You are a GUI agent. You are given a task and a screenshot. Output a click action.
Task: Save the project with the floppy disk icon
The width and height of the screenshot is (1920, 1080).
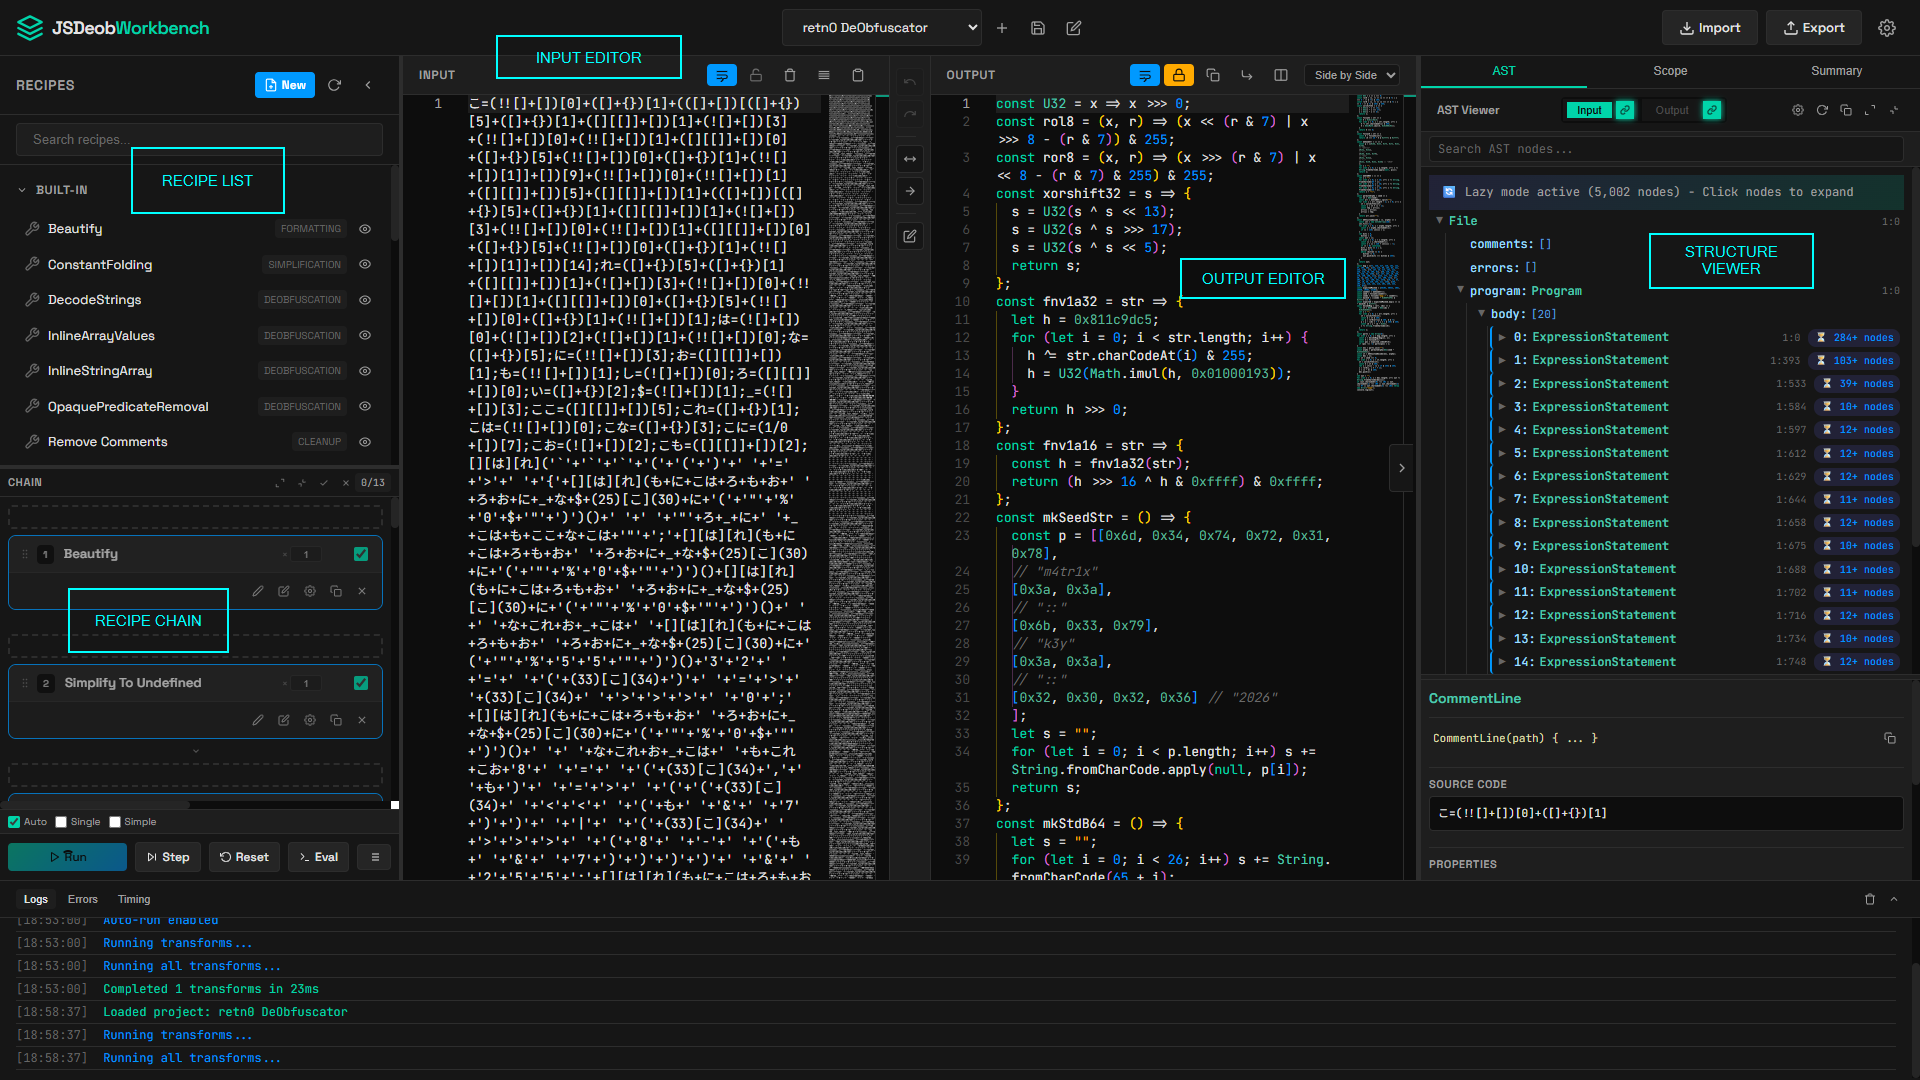click(x=1038, y=28)
